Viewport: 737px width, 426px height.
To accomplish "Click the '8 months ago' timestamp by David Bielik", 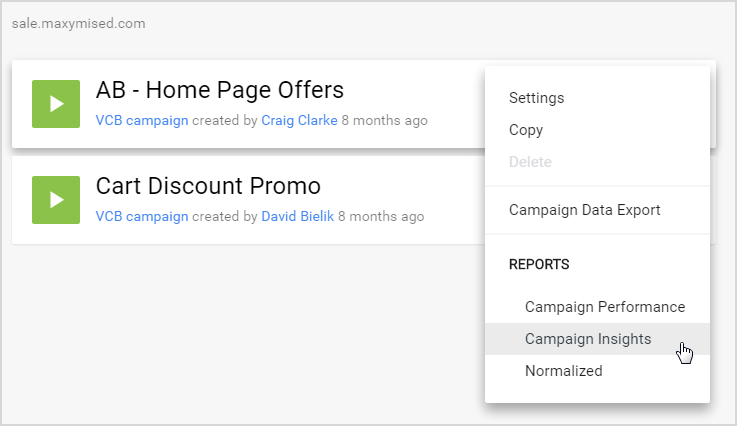I will (x=381, y=217).
